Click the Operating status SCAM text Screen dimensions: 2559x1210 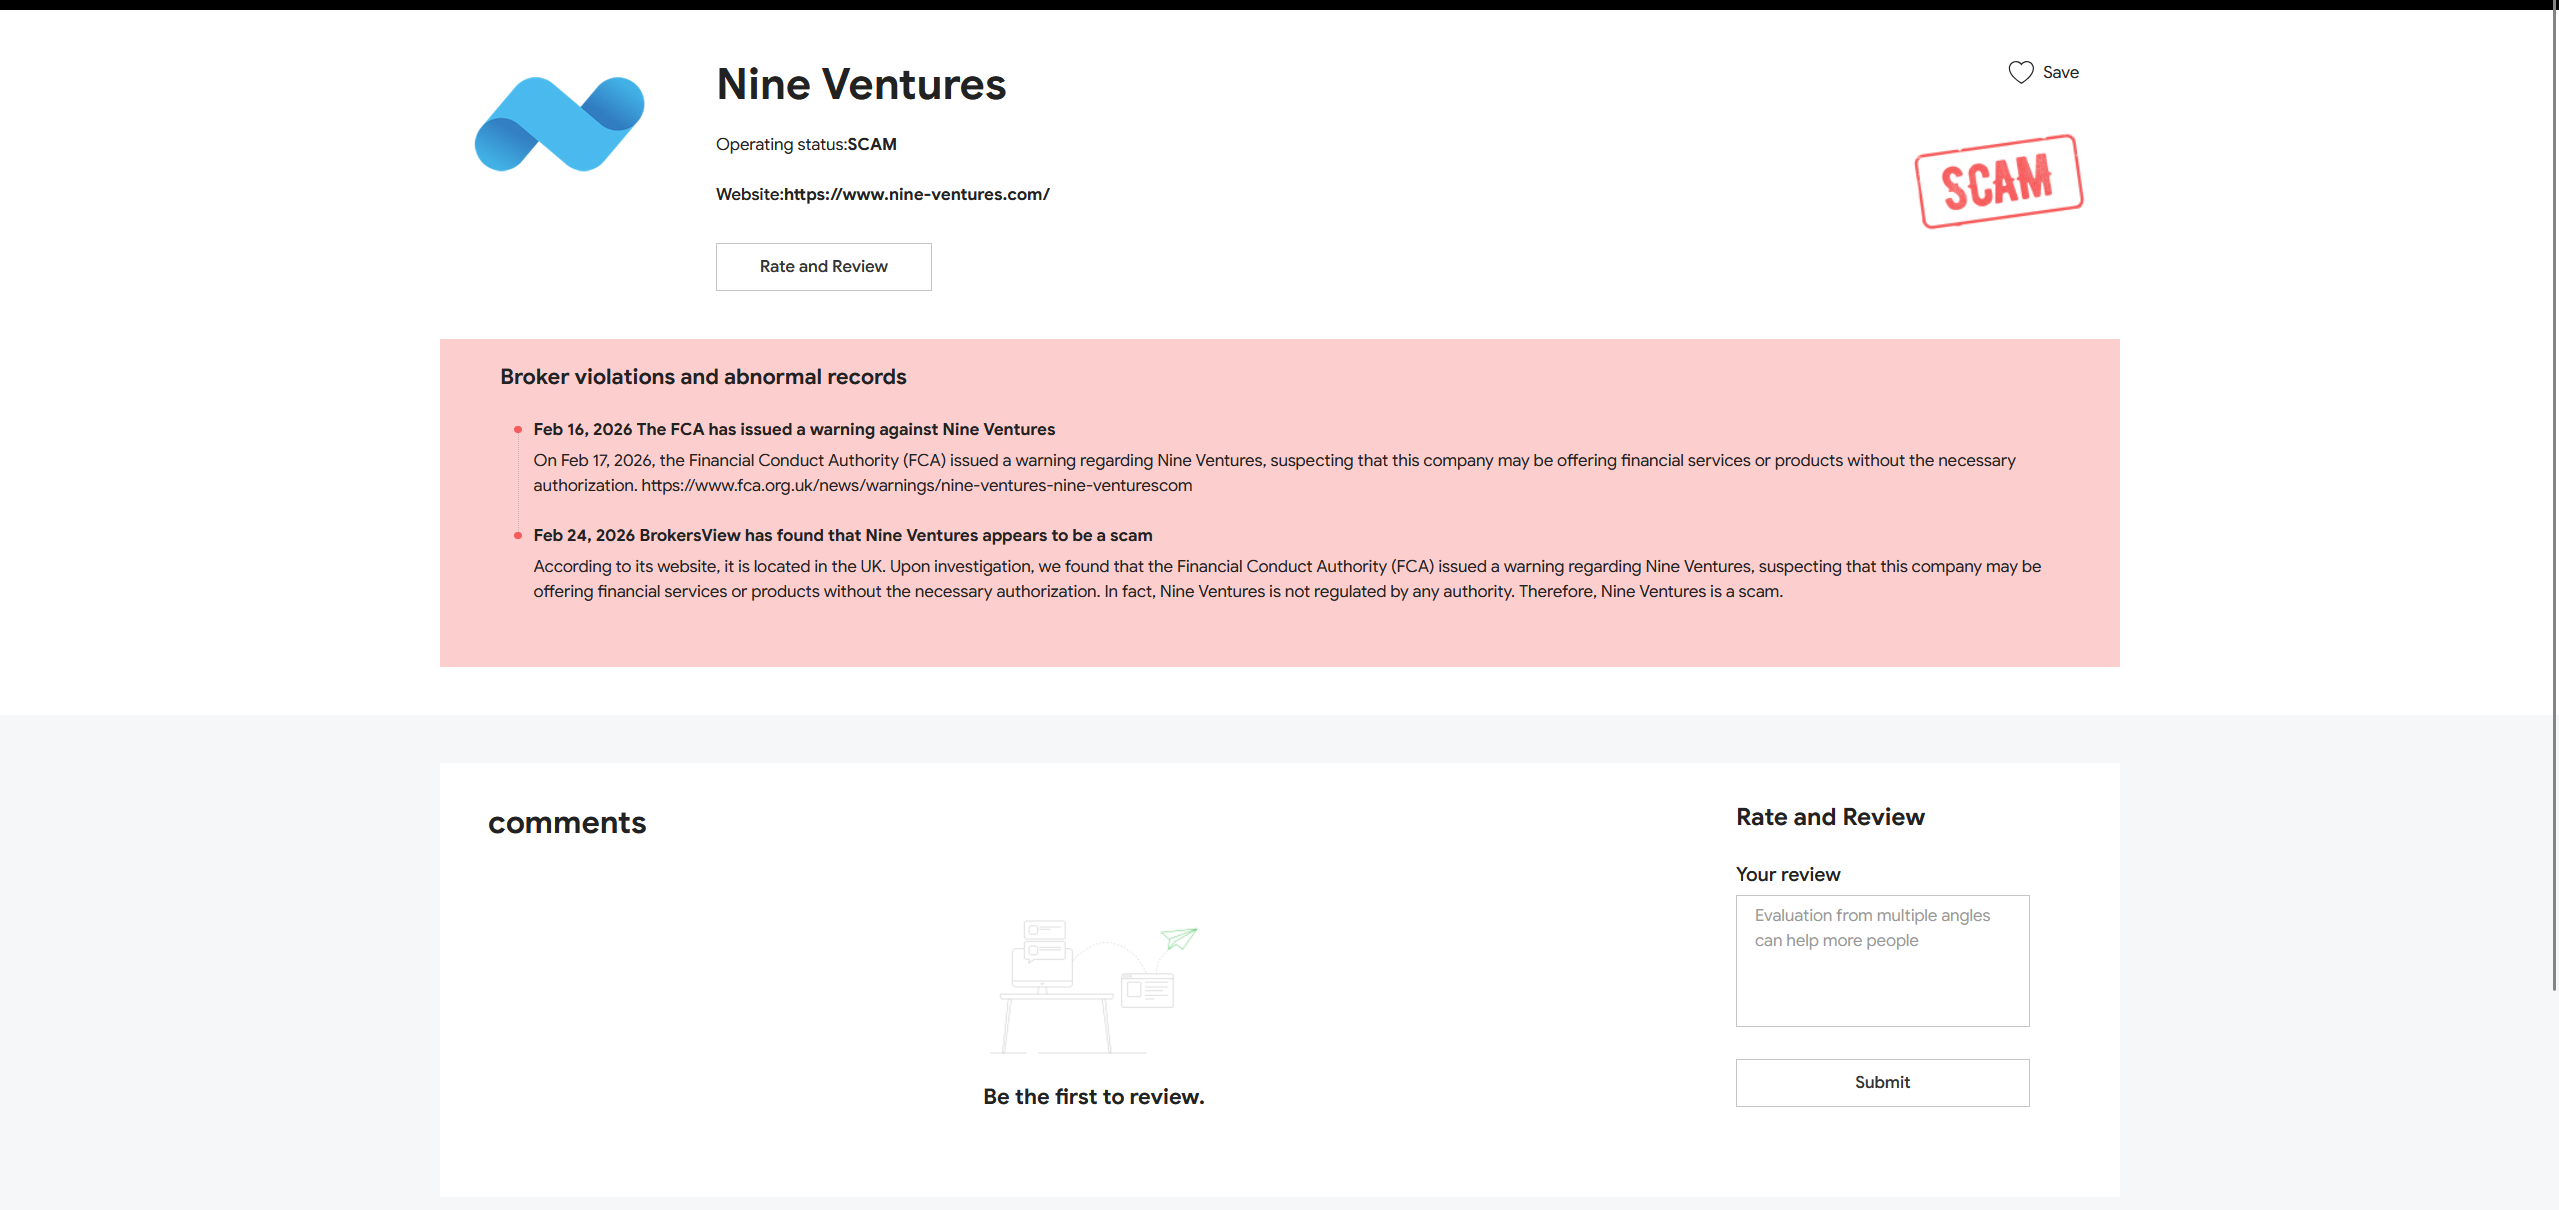[805, 144]
